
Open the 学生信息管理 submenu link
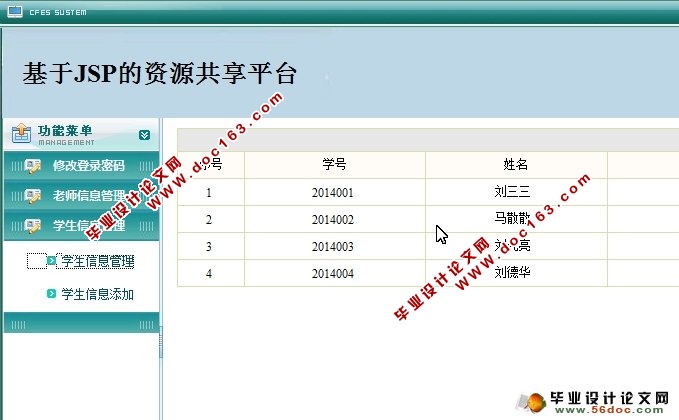(97, 261)
